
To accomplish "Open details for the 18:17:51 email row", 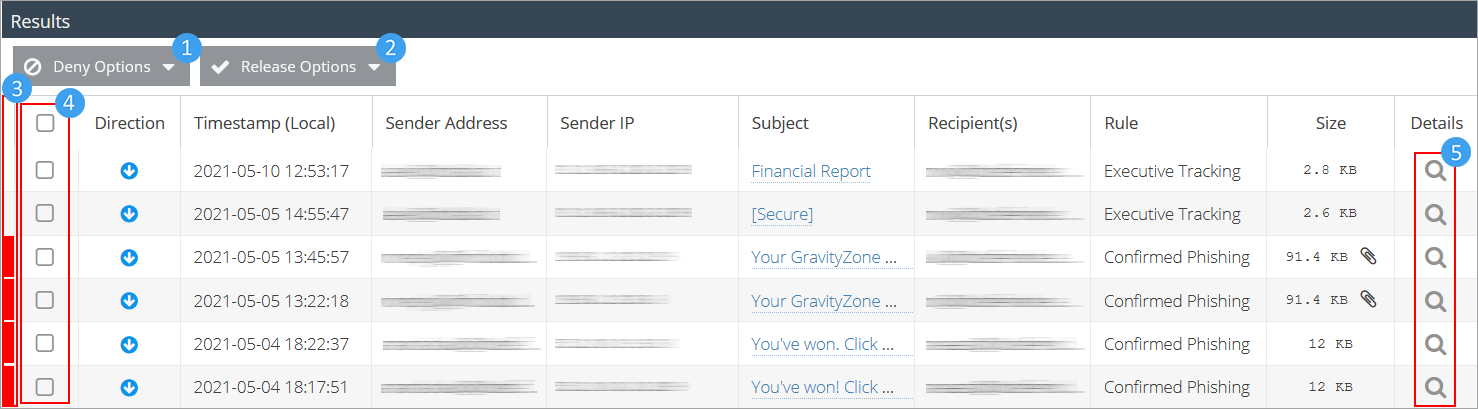I will (1435, 387).
